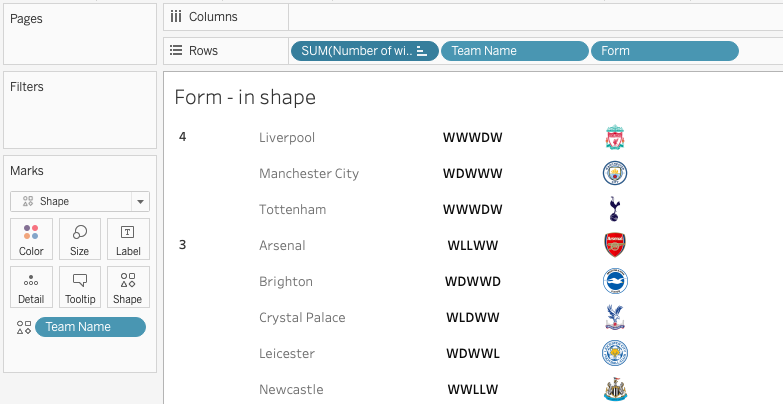The height and width of the screenshot is (404, 783).
Task: Select the Crystal Palace eagle crest
Action: [615, 318]
